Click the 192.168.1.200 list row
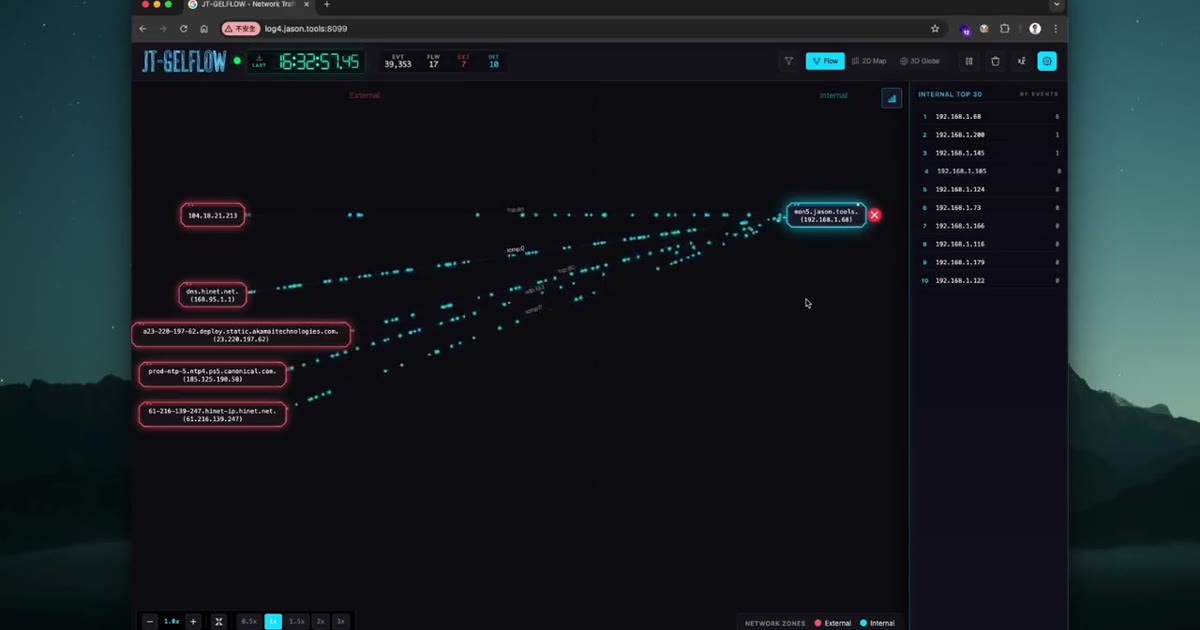This screenshot has height=630, width=1200. tap(990, 135)
